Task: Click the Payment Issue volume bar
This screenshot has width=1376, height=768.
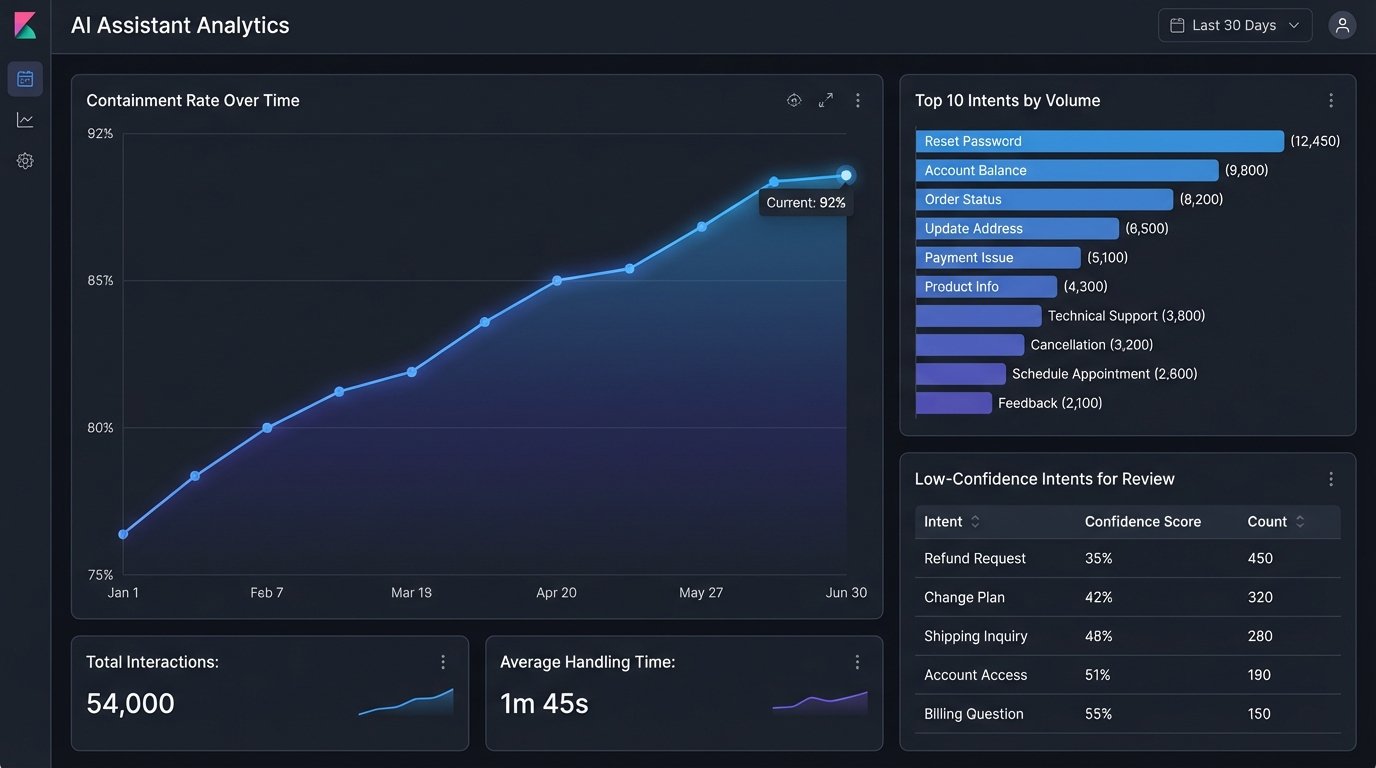Action: [x=997, y=257]
